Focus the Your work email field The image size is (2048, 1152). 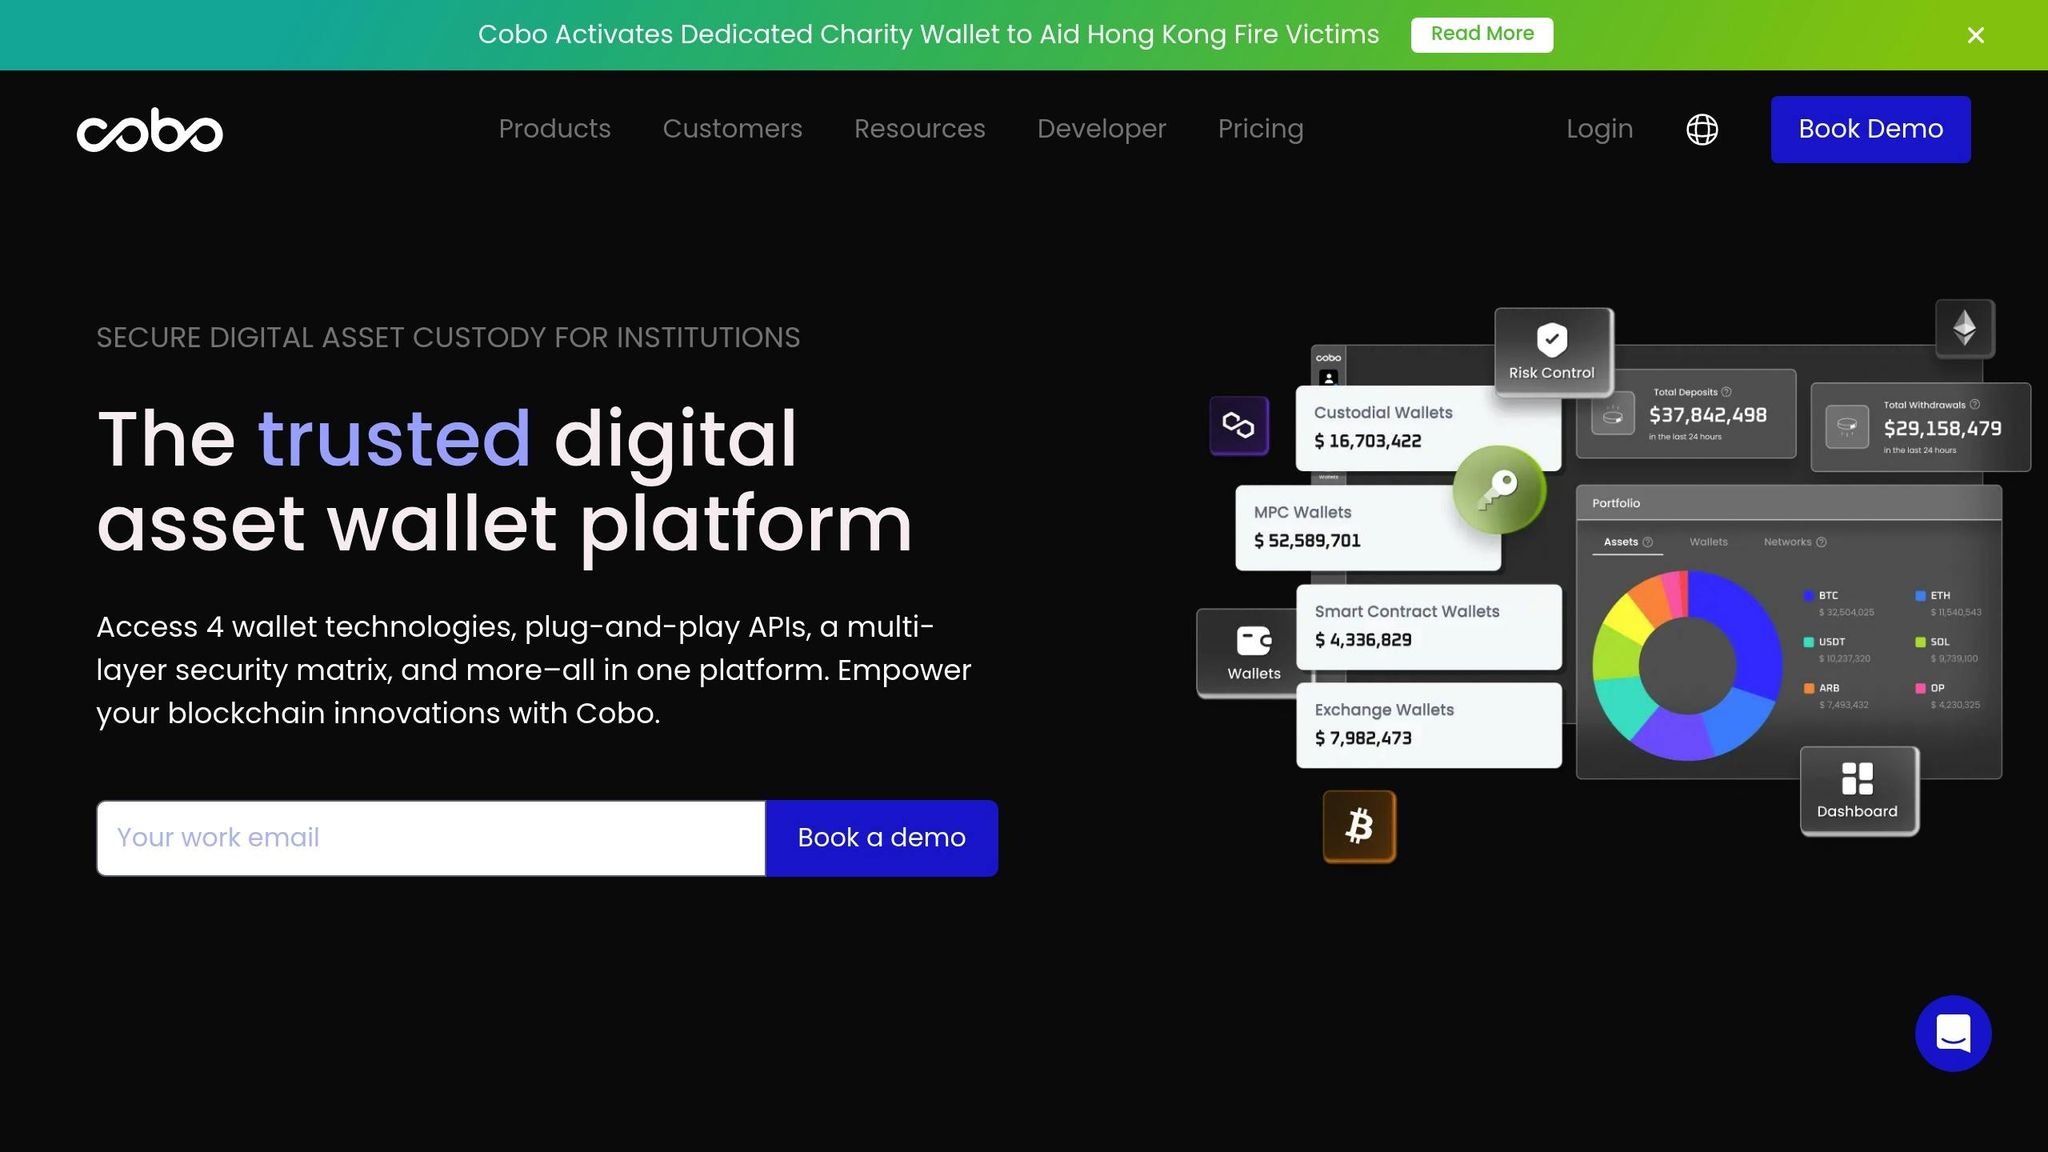coord(430,838)
